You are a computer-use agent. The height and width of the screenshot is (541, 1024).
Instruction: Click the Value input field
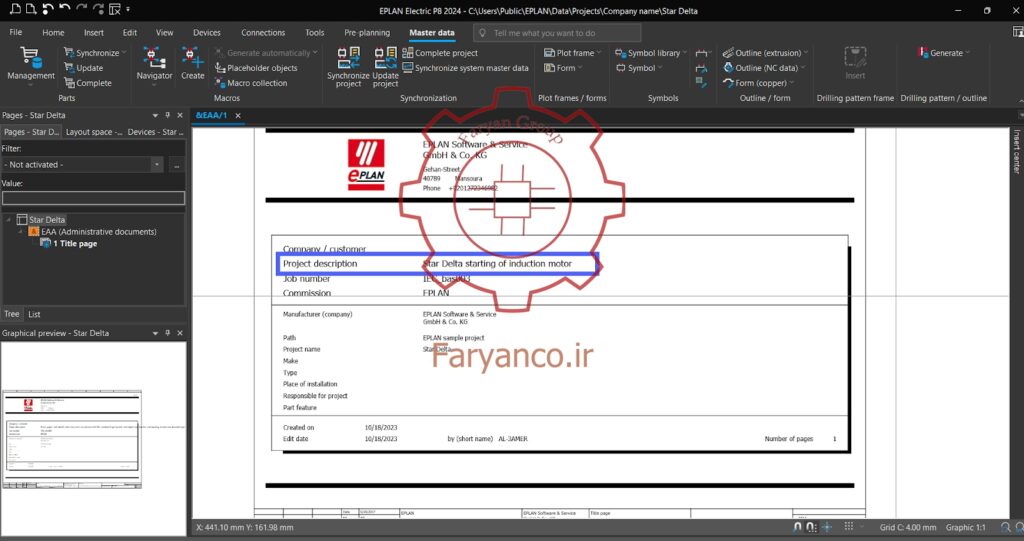(x=93, y=198)
